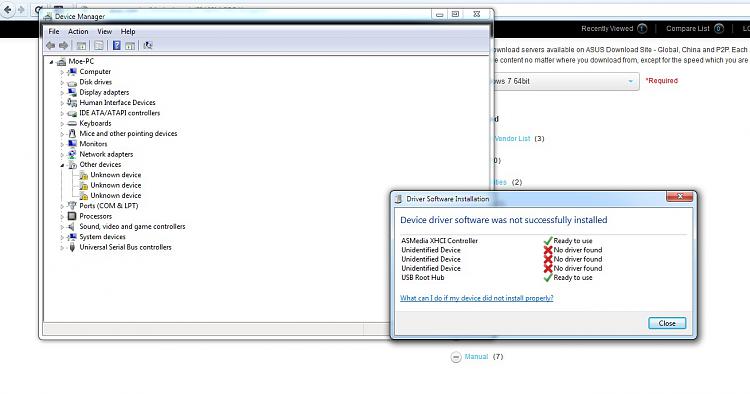The image size is (750, 394).
Task: Click the Disk drives category icon
Action: pyautogui.click(x=72, y=82)
